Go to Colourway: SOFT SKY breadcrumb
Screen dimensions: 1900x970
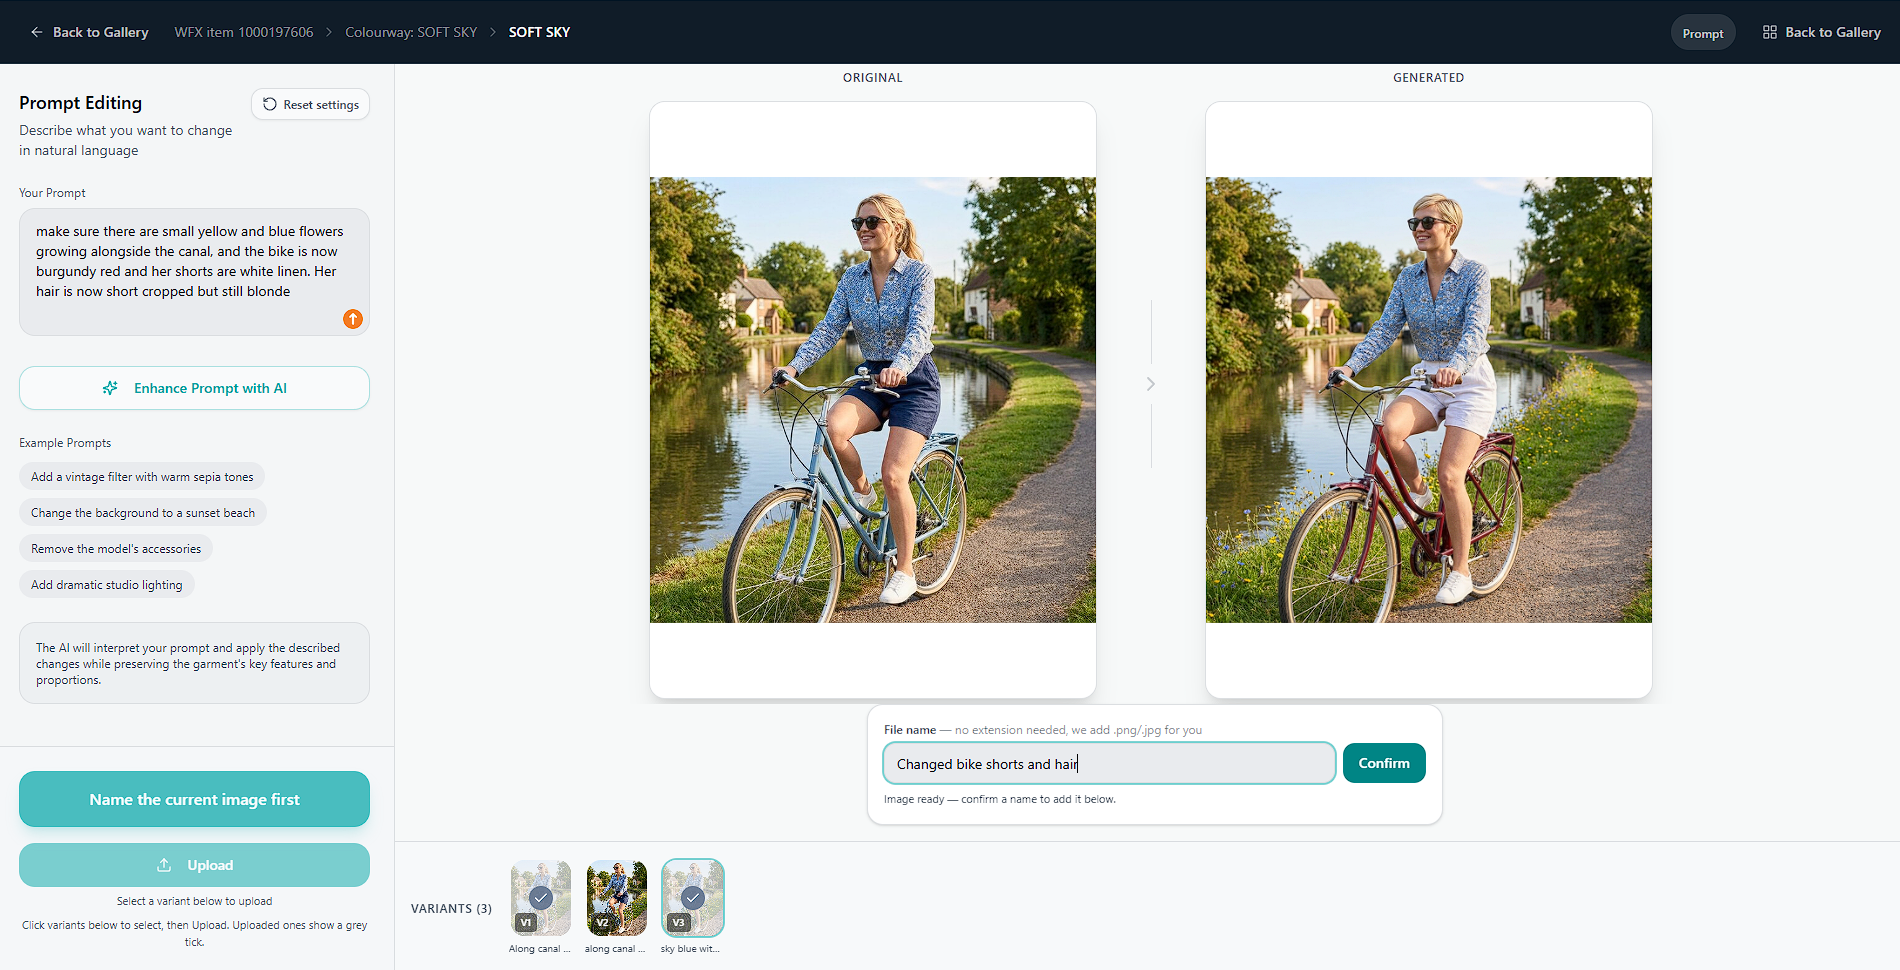pos(411,32)
